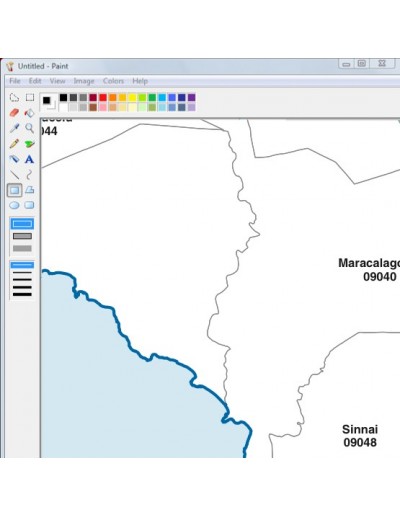The width and height of the screenshot is (400, 517).
Task: Choose the straight Line tool
Action: [14, 175]
